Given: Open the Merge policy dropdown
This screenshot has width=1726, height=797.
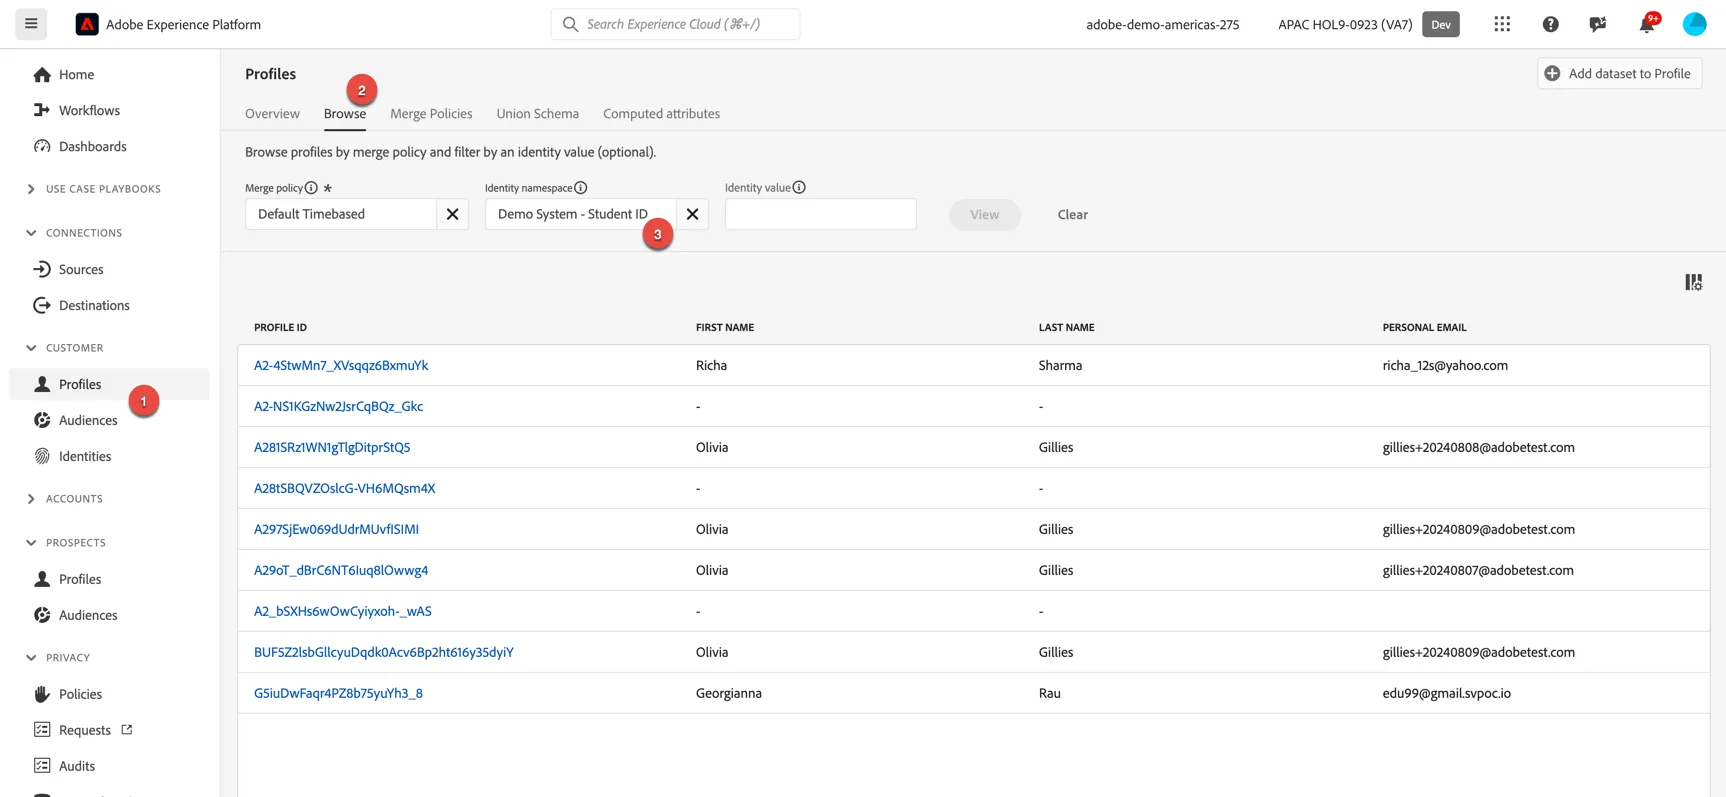Looking at the screenshot, I should pos(341,214).
